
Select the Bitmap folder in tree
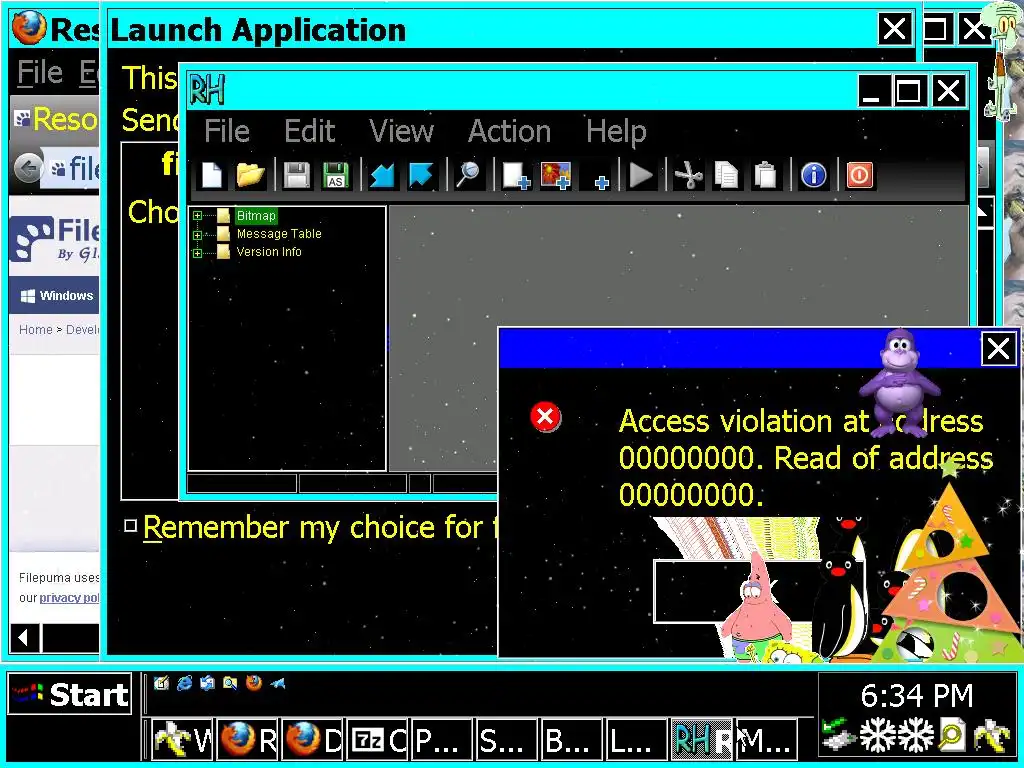point(256,216)
